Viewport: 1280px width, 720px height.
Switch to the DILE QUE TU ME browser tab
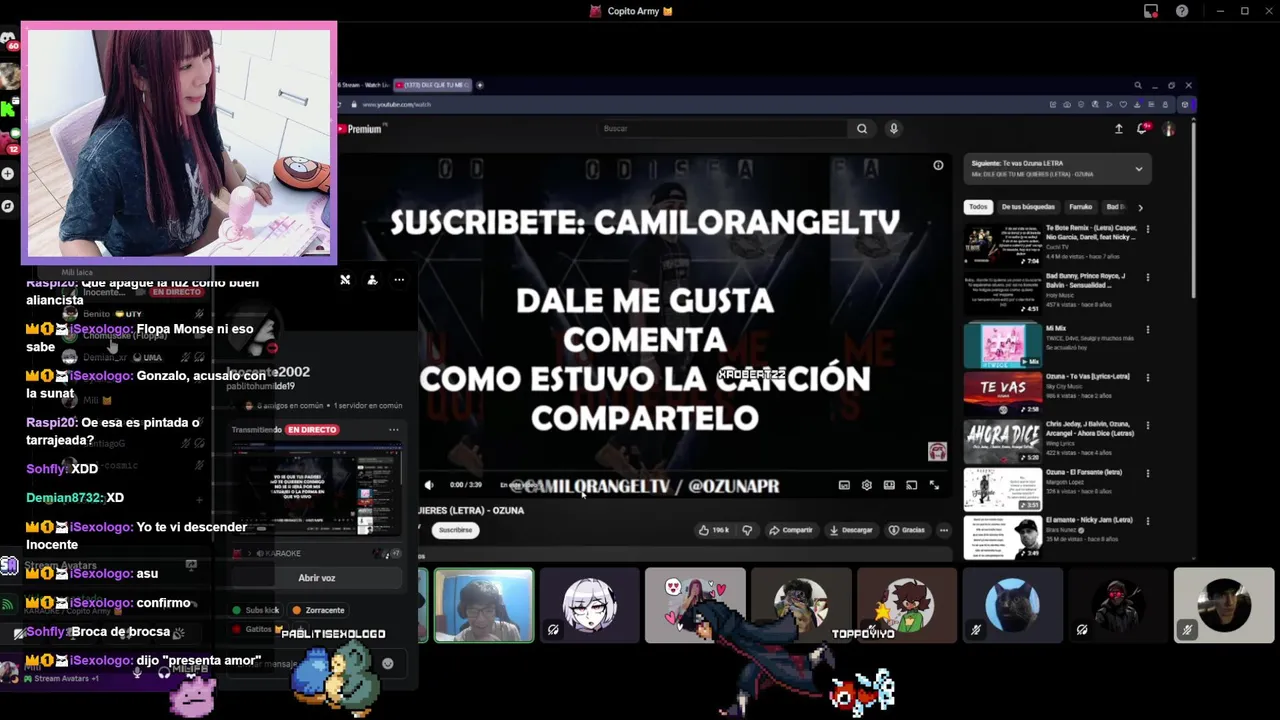coord(431,85)
